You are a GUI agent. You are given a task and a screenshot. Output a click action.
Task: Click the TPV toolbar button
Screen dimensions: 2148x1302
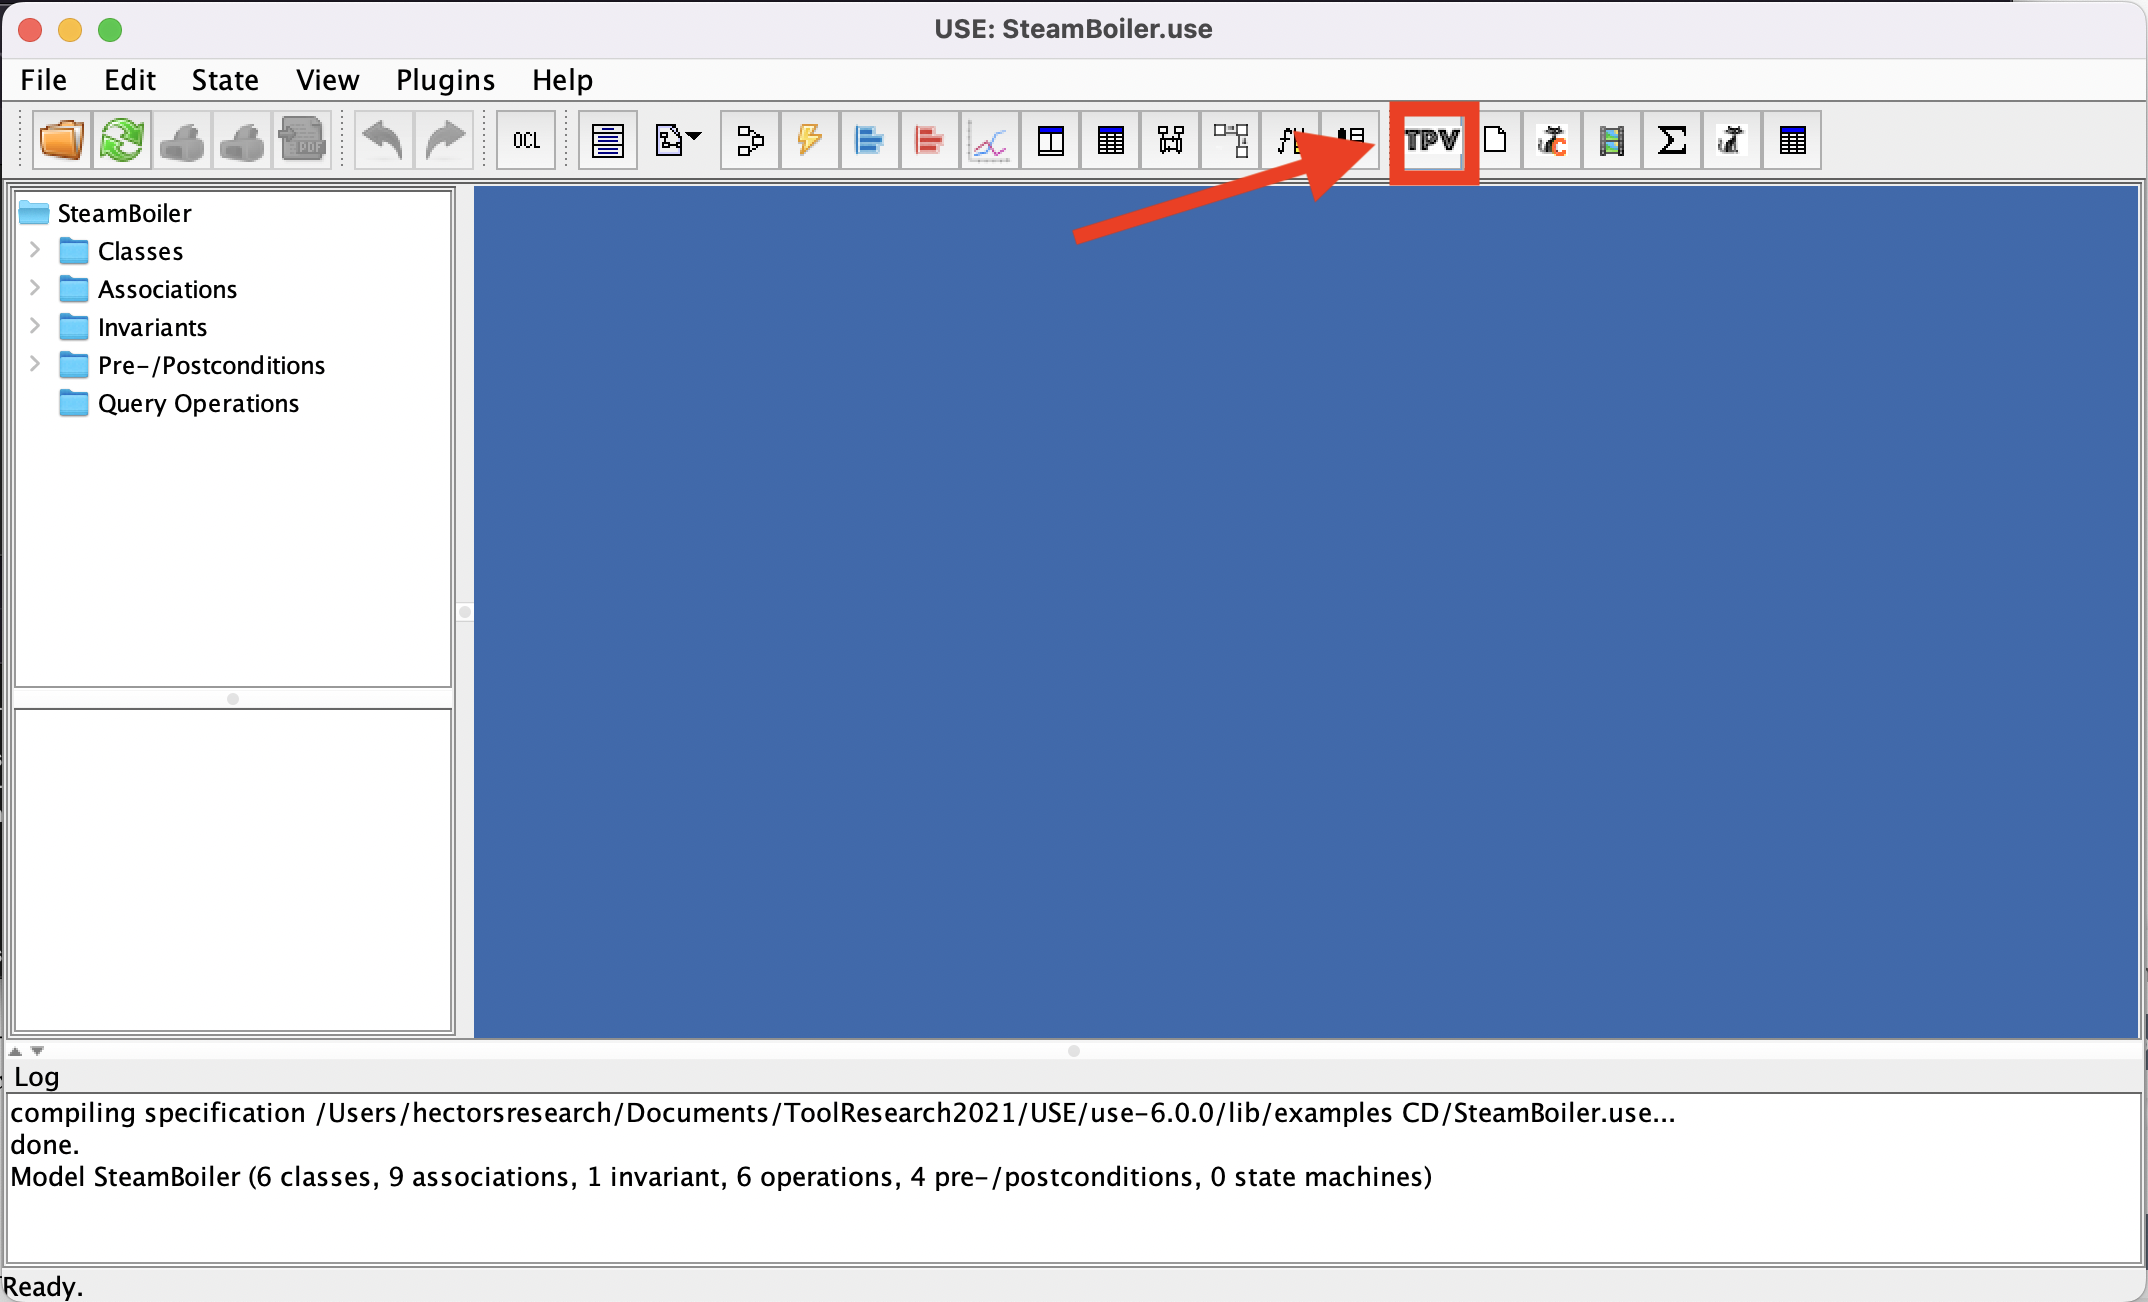[1432, 140]
